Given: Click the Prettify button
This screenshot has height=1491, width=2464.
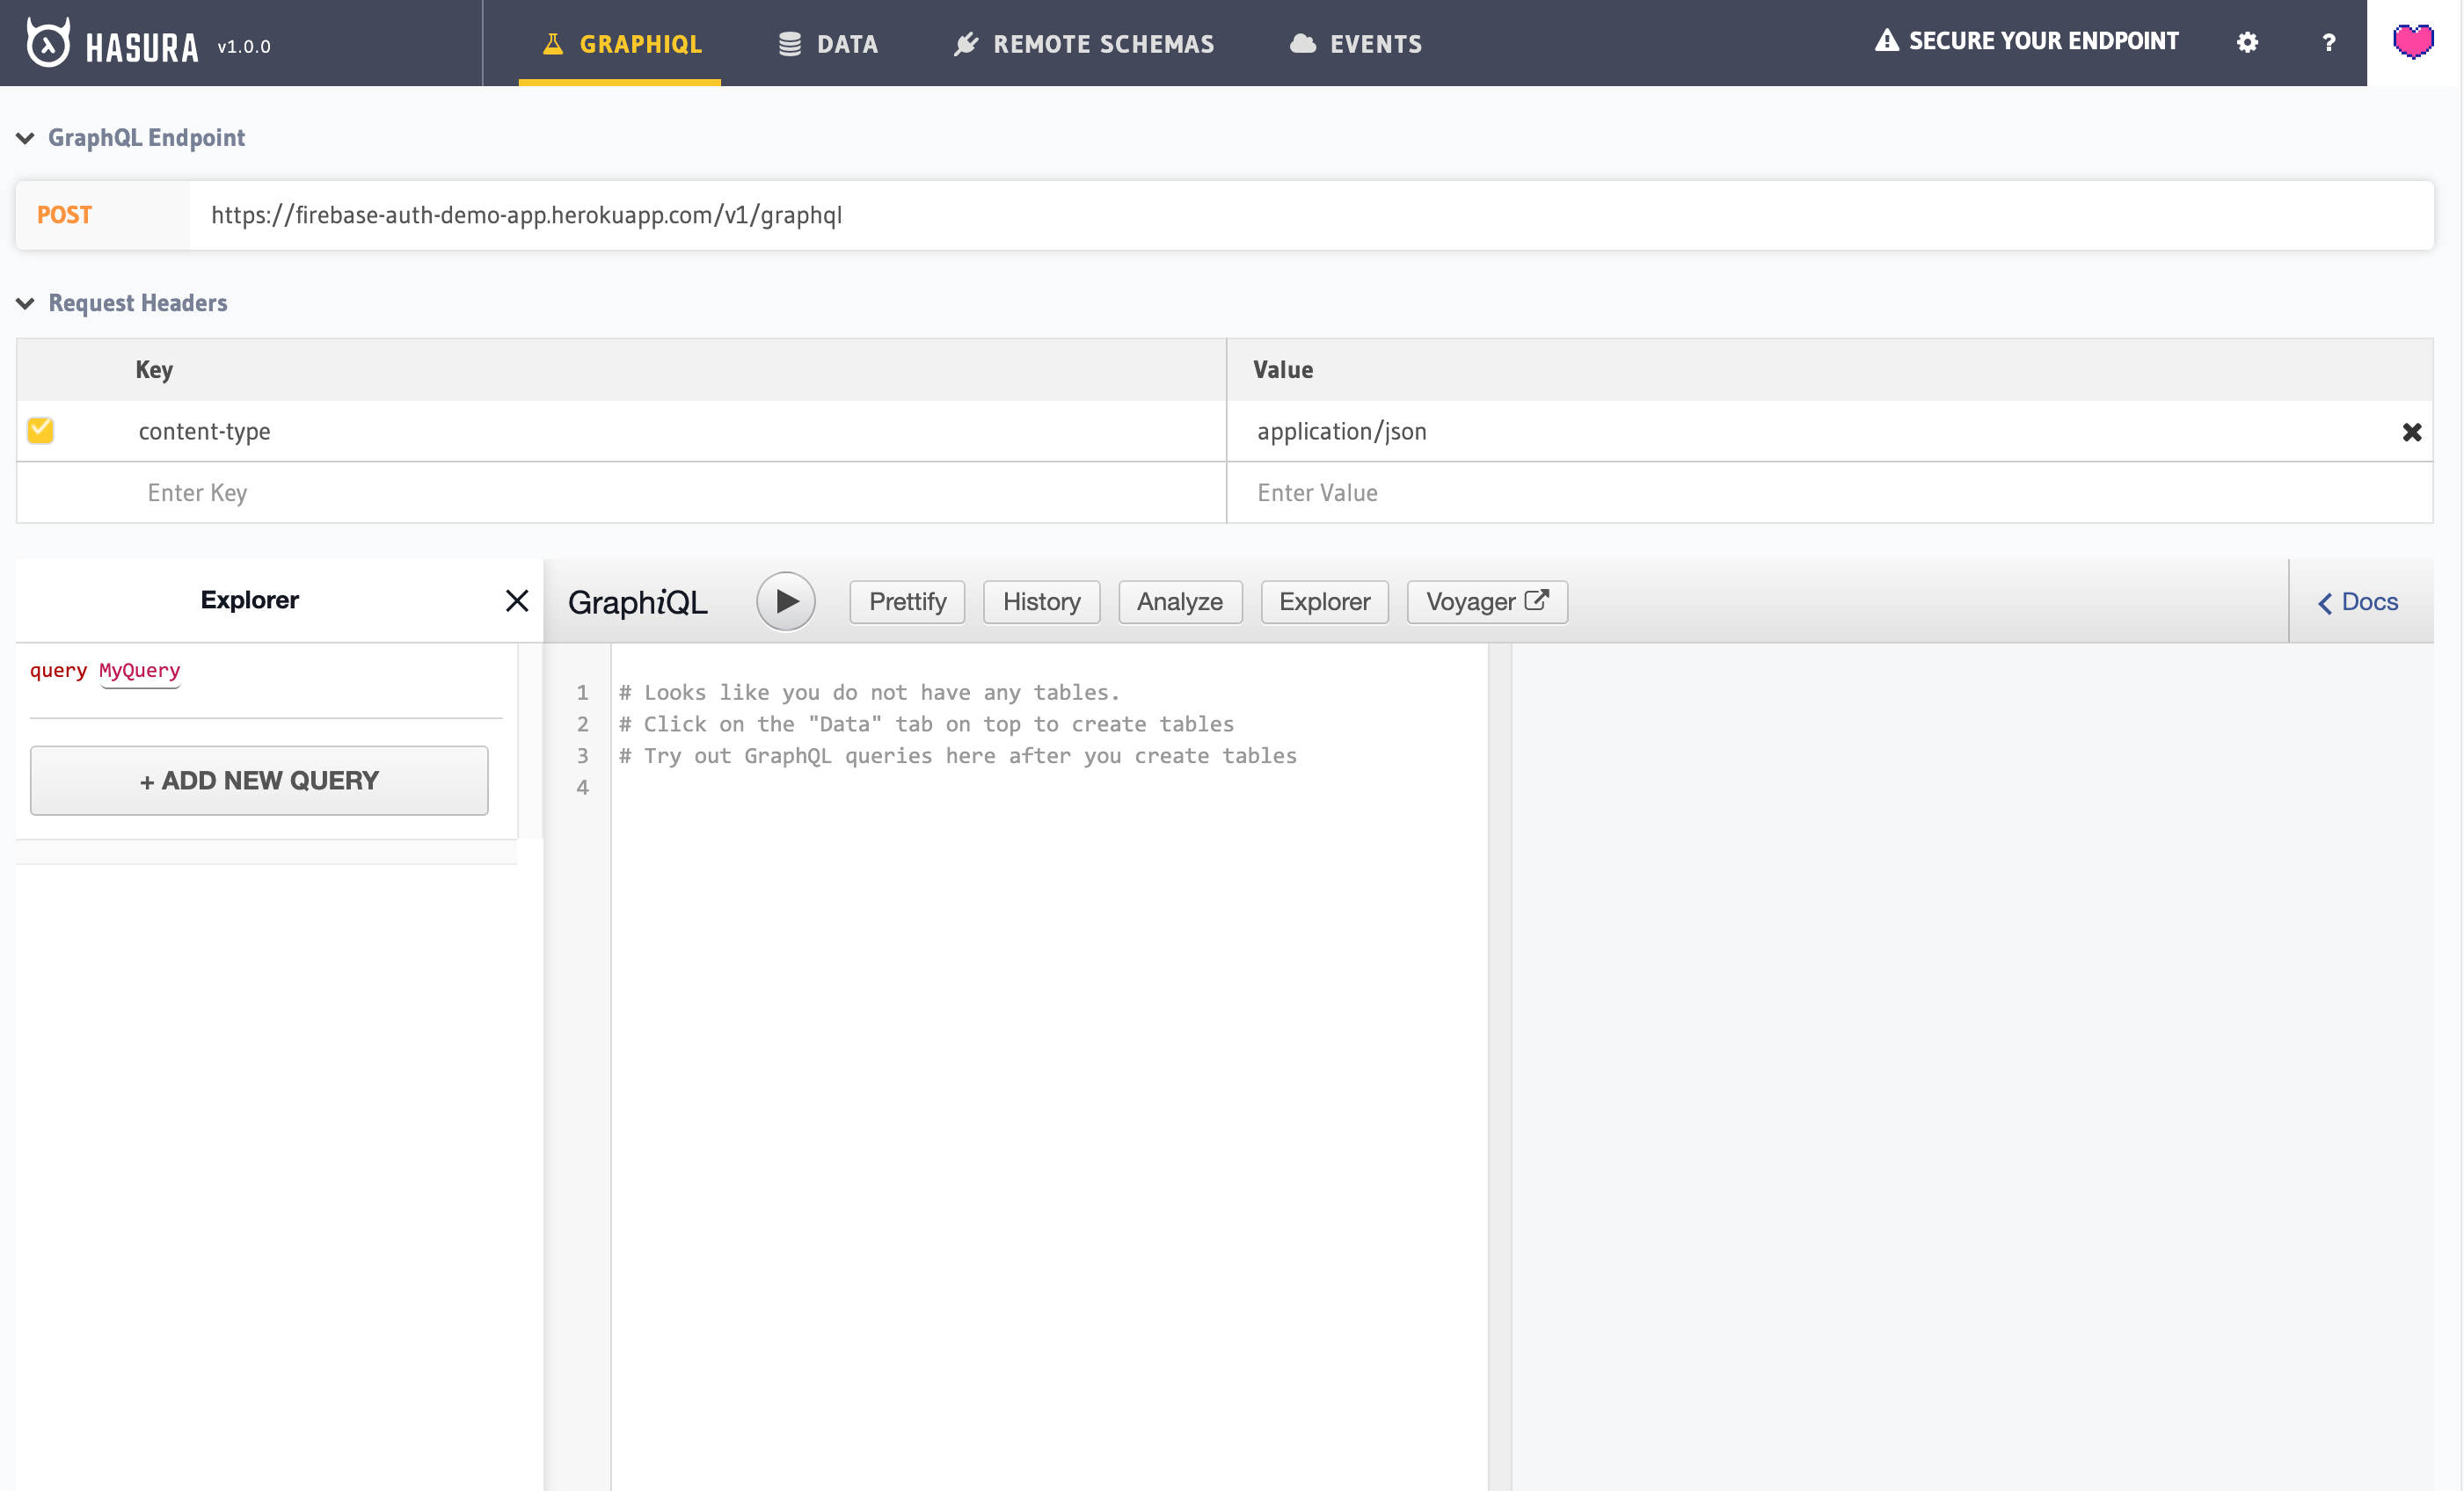Looking at the screenshot, I should click(906, 601).
